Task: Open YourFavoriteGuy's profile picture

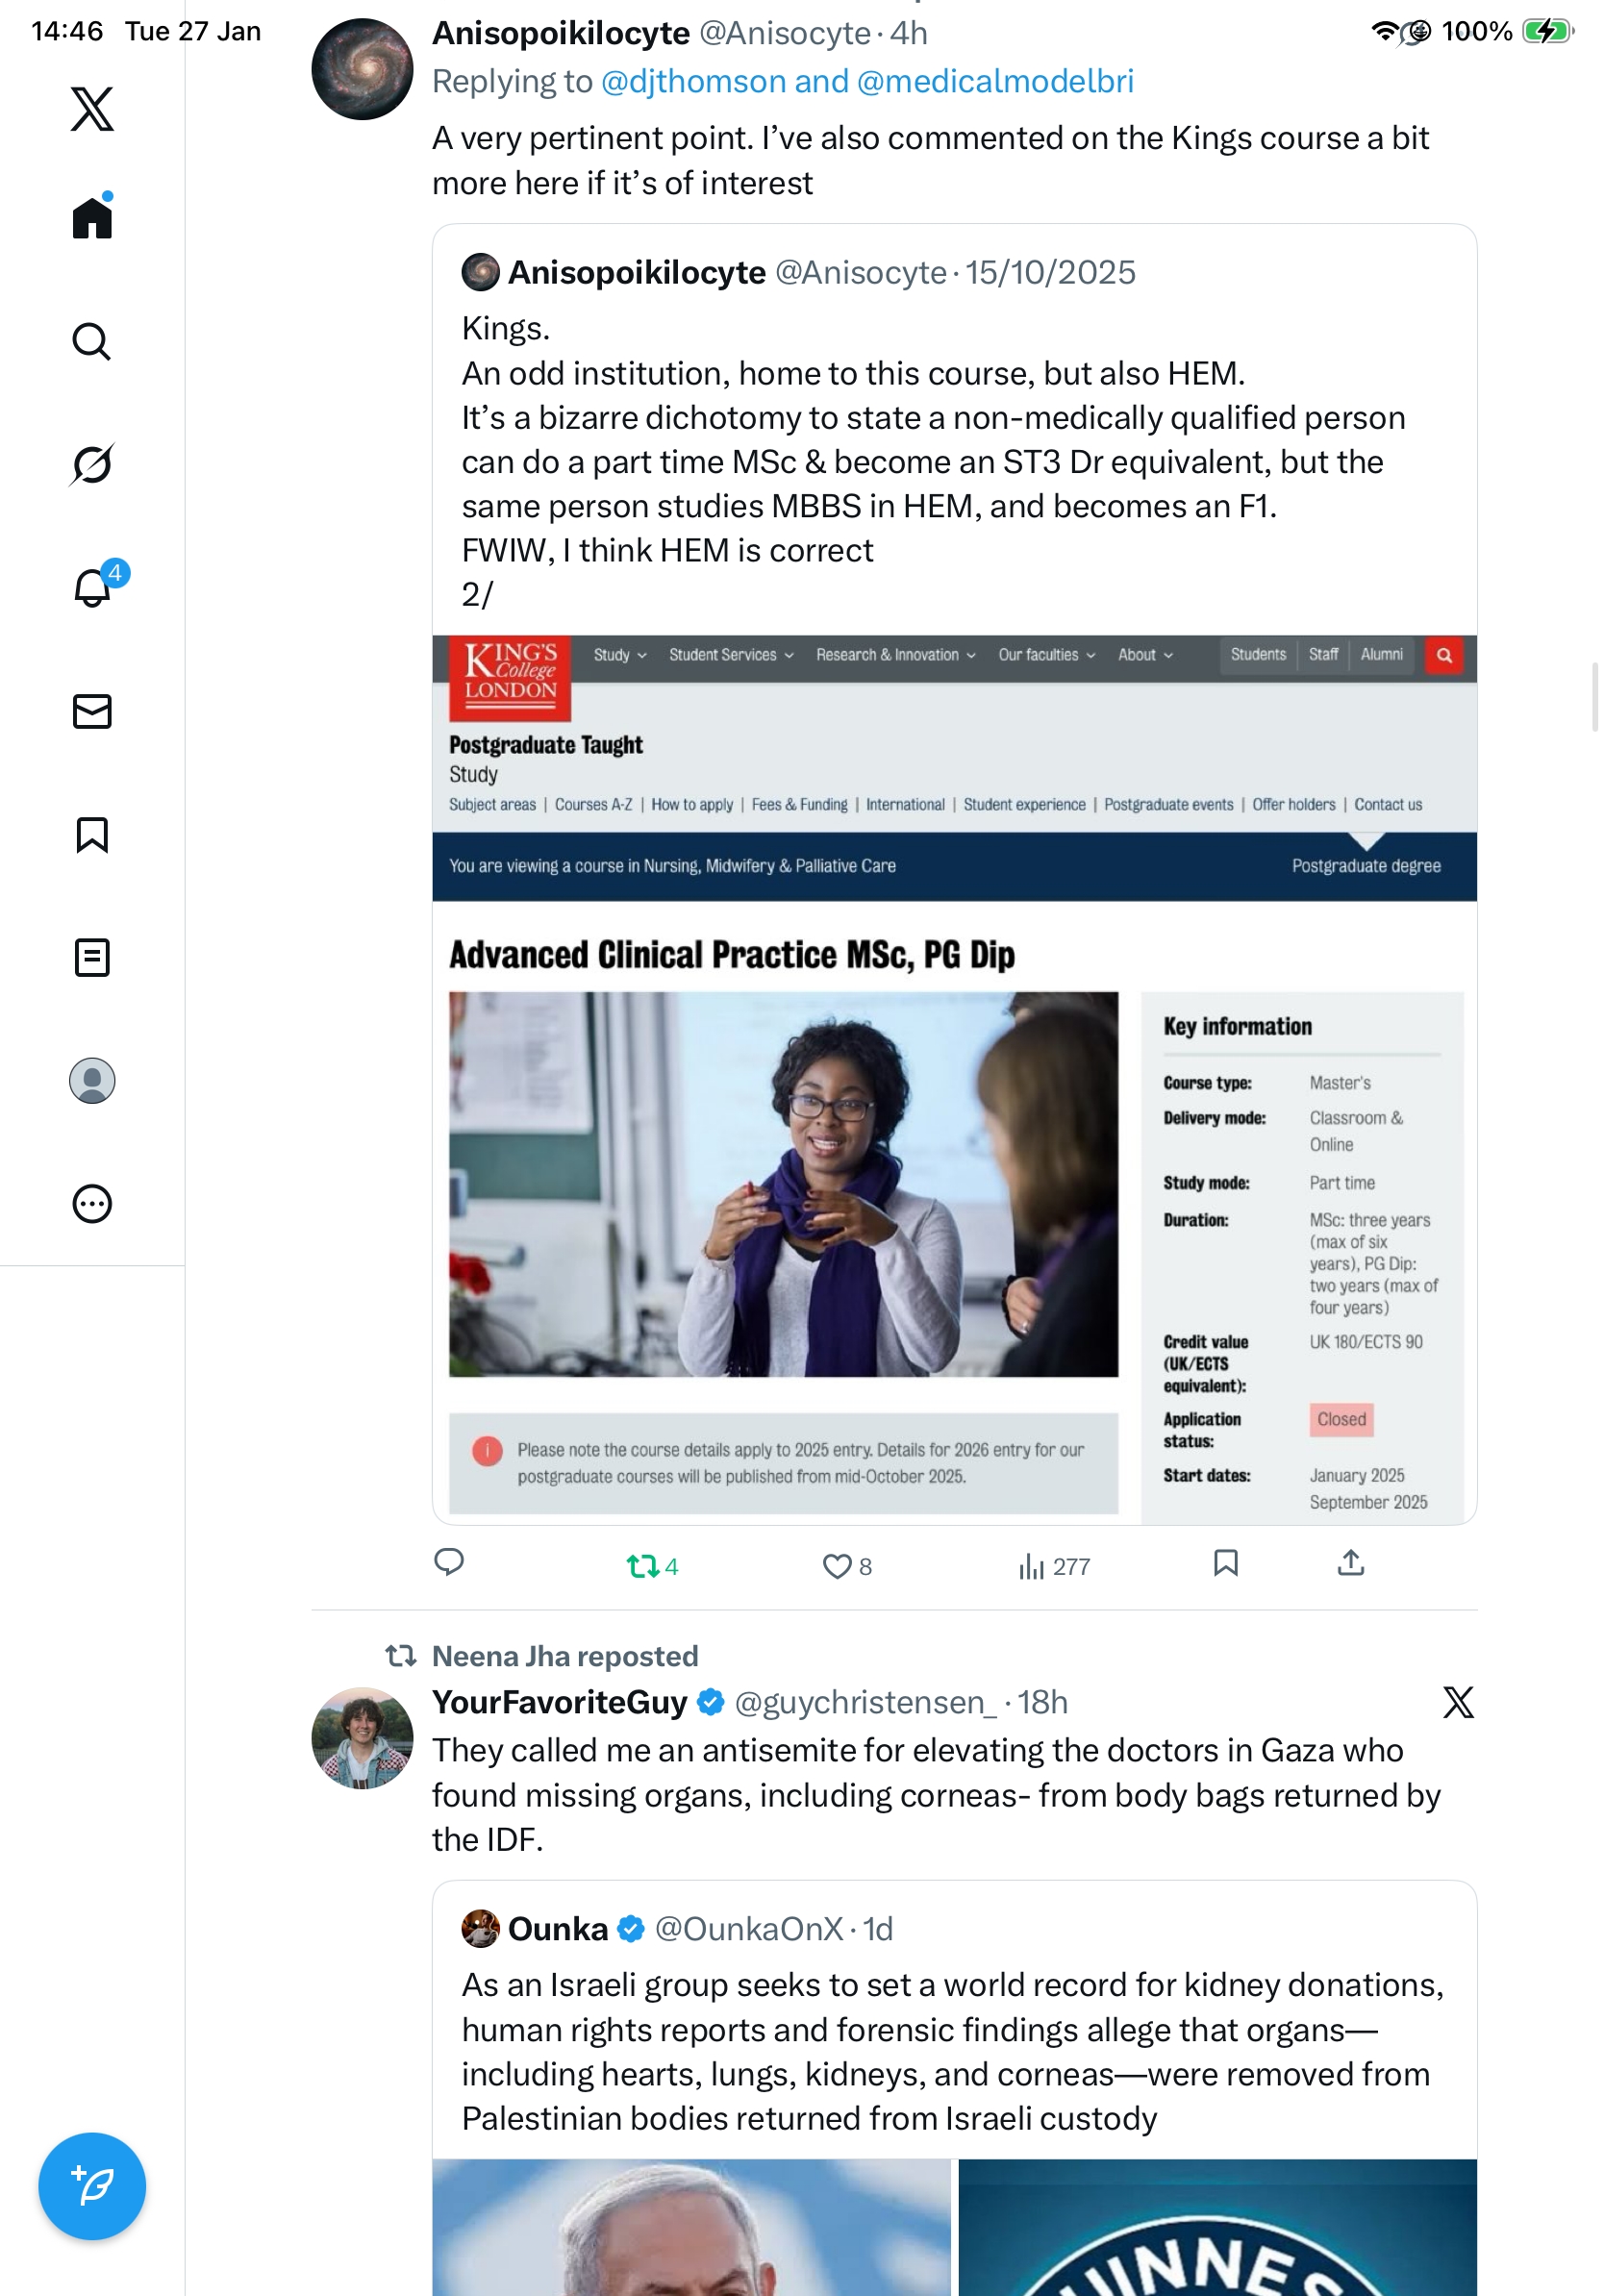Action: [362, 1737]
